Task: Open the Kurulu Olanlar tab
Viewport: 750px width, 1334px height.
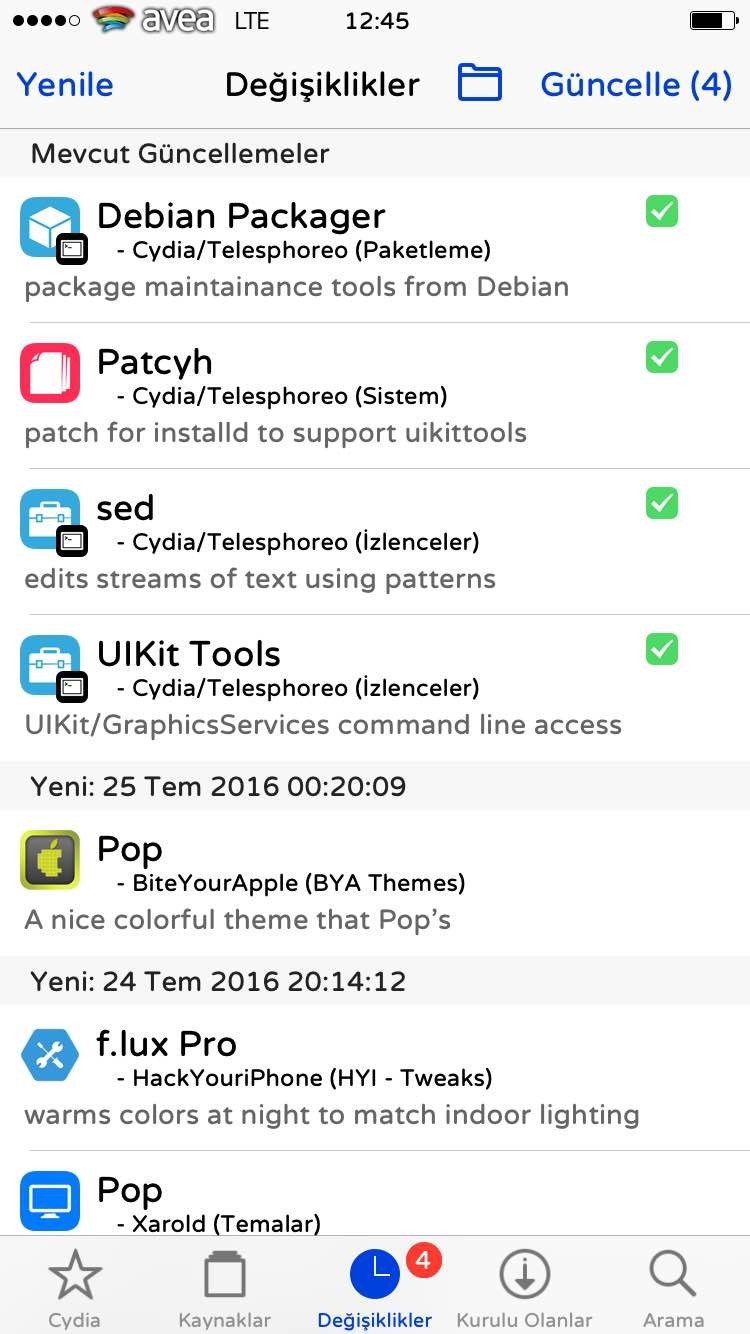Action: coord(525,1288)
